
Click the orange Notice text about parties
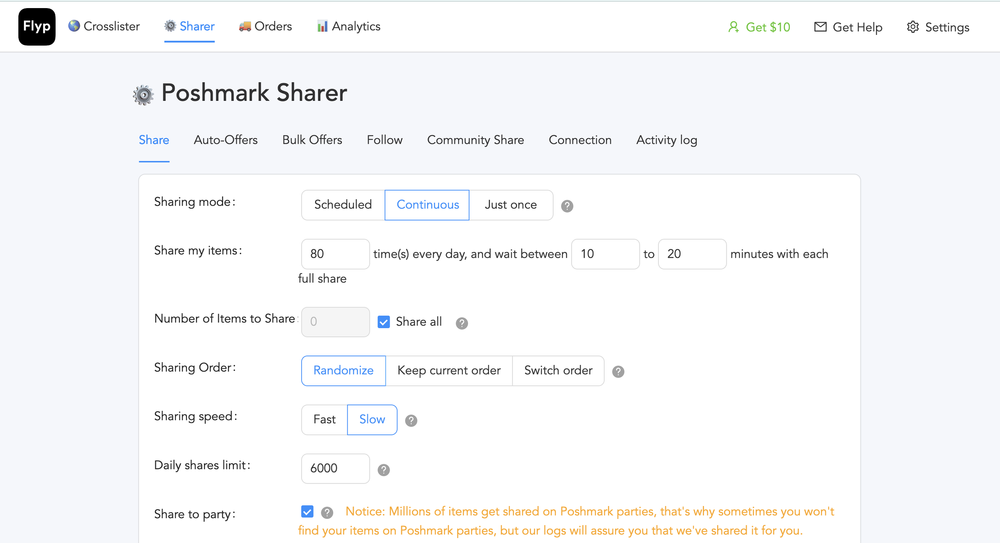[566, 521]
